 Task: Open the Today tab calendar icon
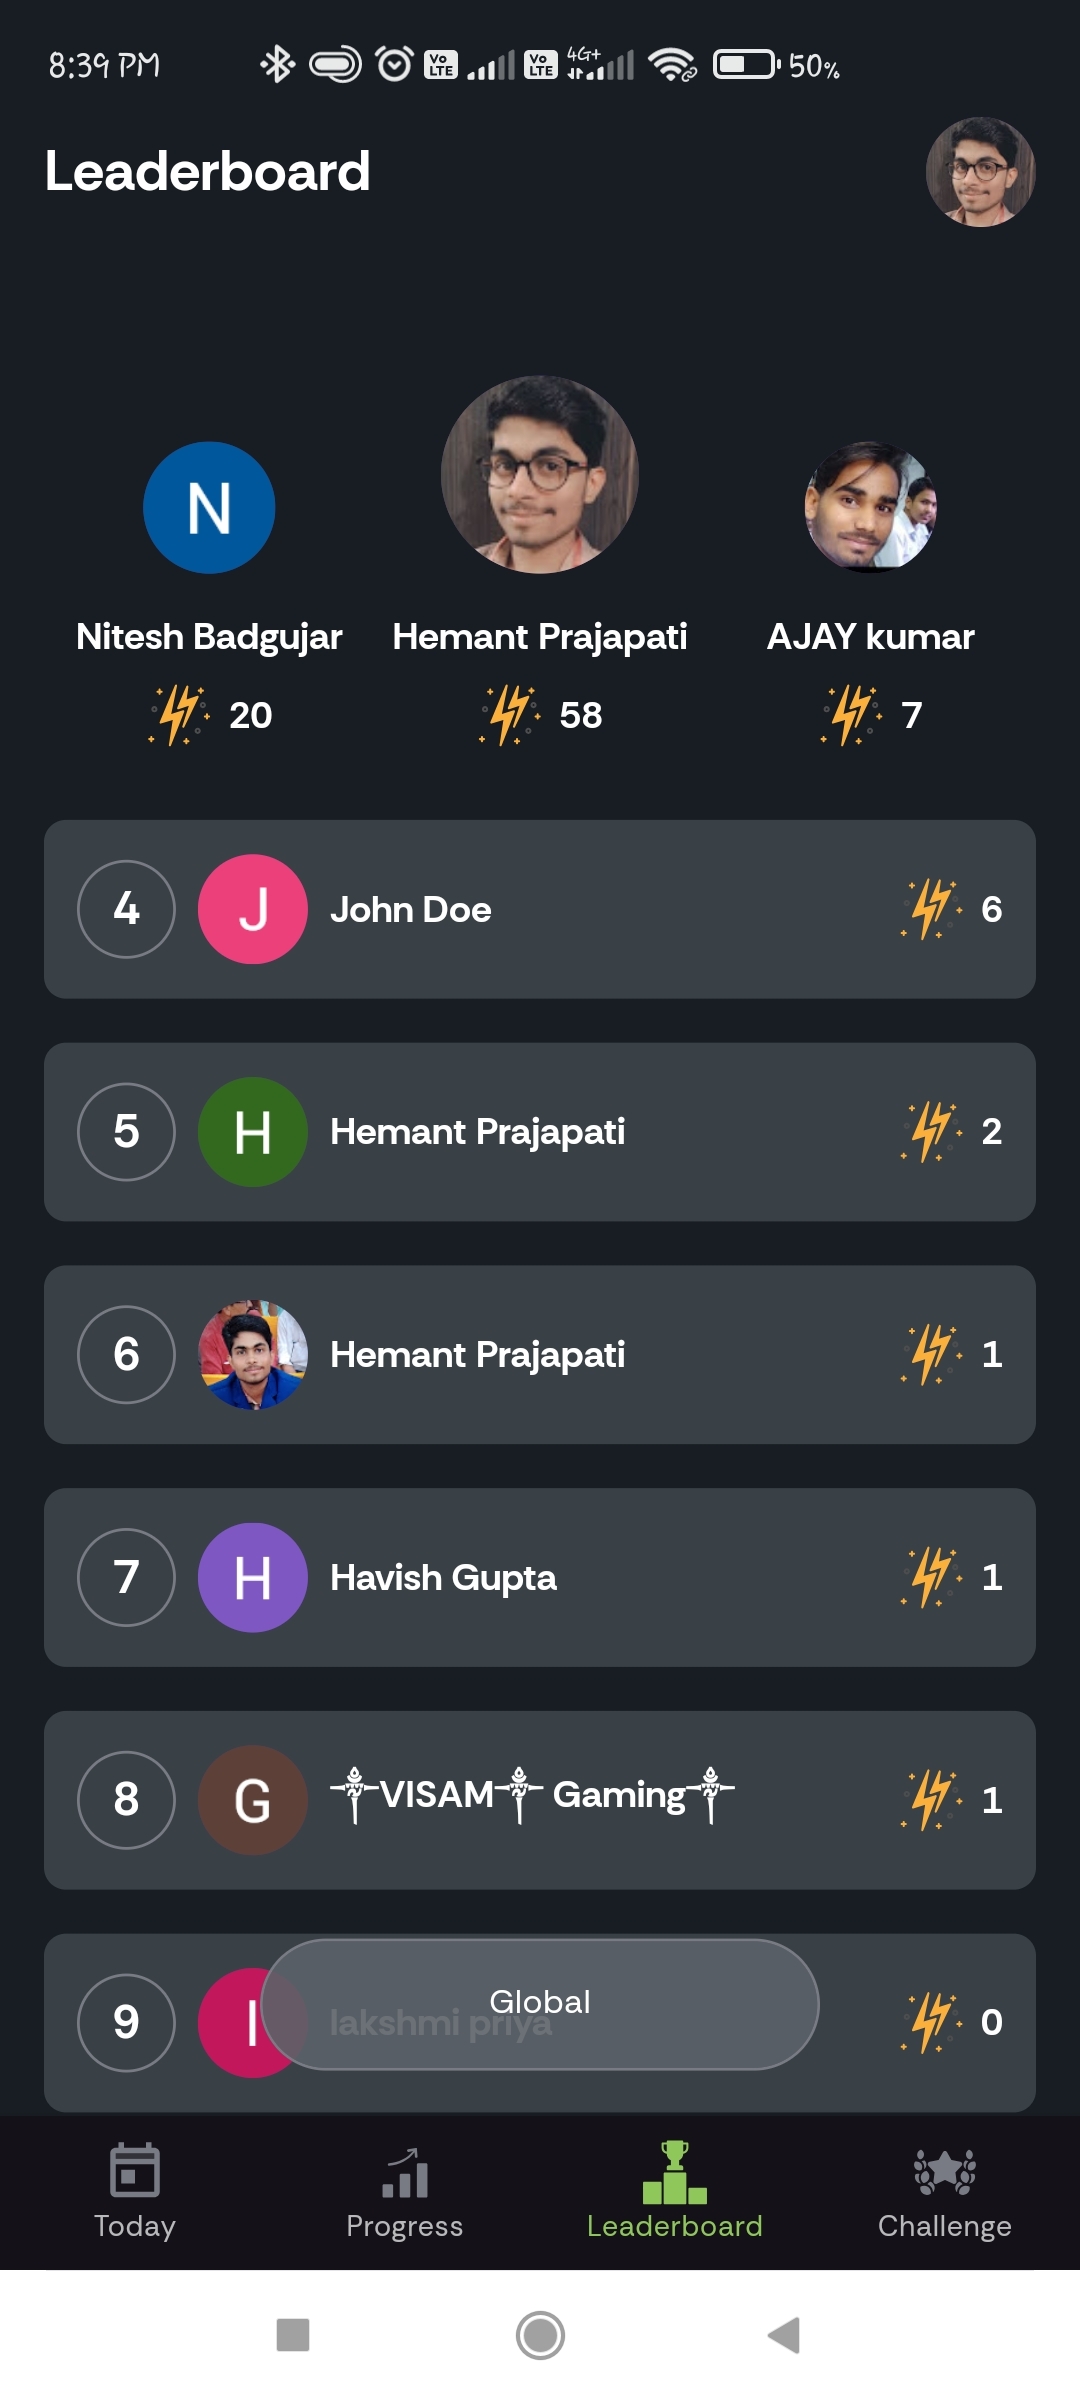click(x=134, y=2170)
